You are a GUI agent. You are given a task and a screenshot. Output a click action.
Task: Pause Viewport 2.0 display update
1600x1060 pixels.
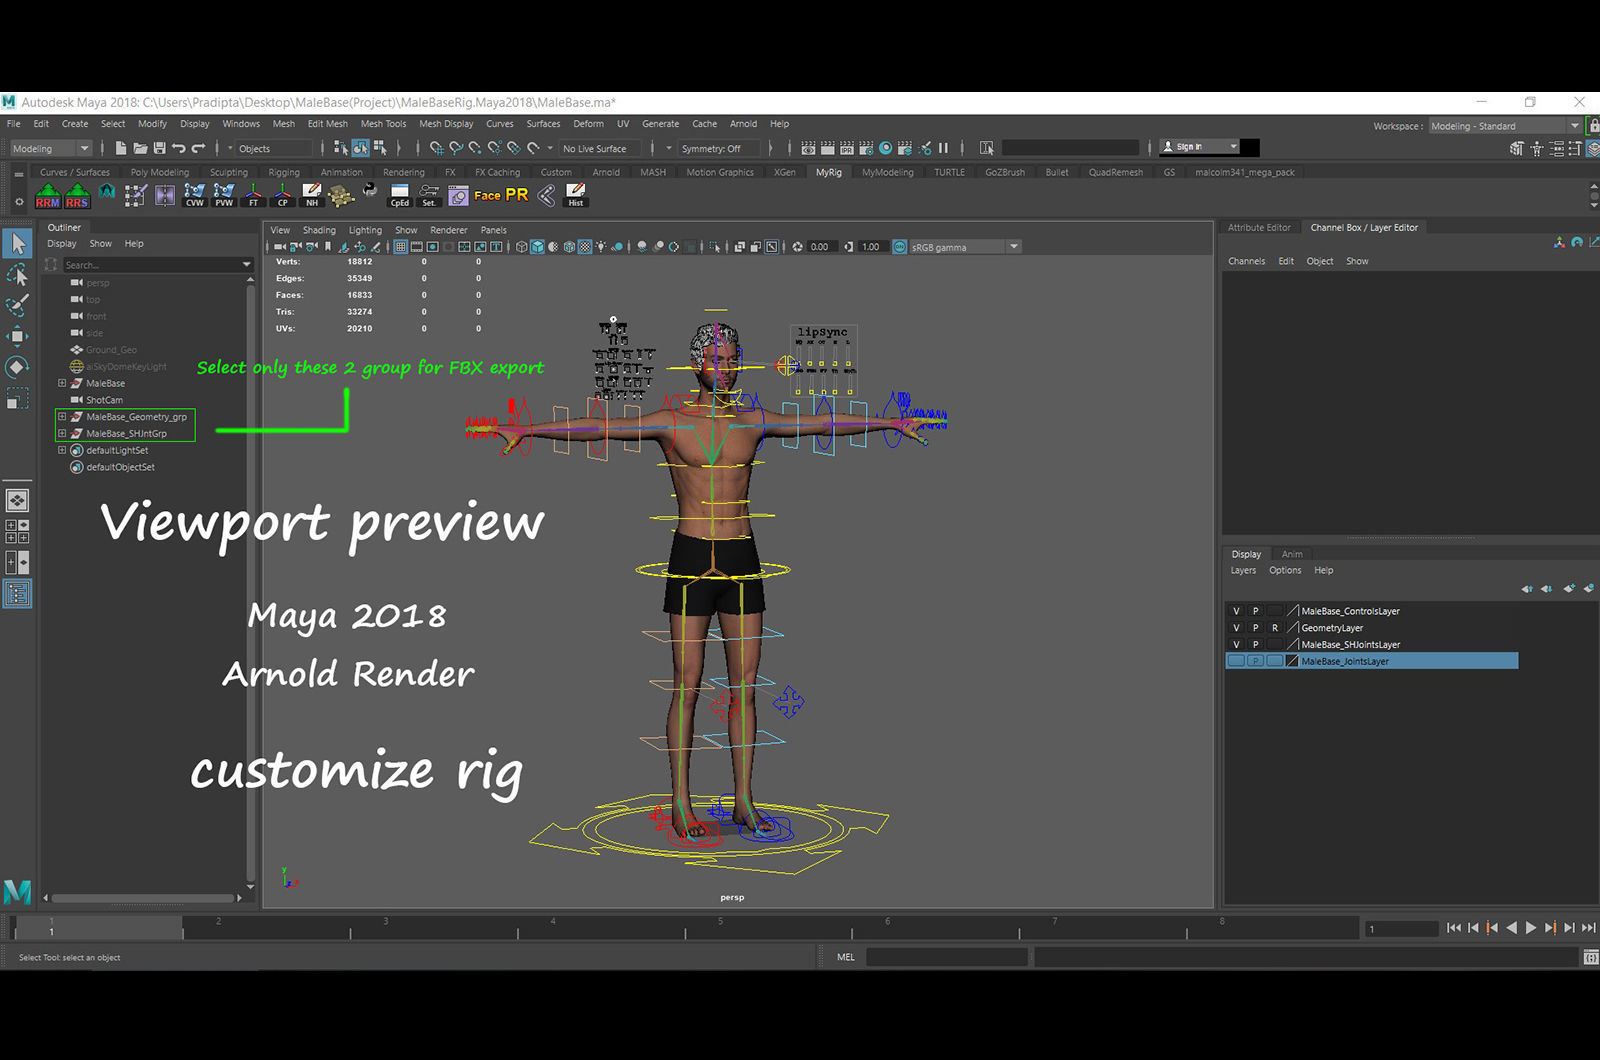point(943,148)
